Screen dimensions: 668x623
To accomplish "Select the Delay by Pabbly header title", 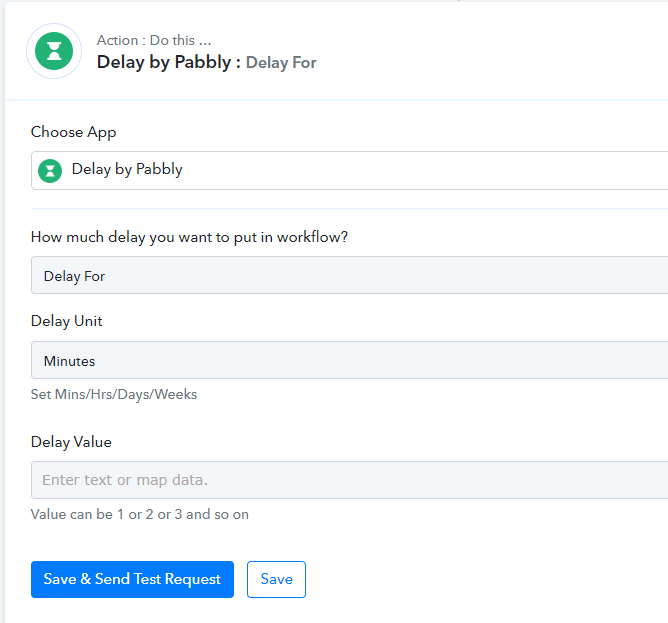I will (164, 62).
